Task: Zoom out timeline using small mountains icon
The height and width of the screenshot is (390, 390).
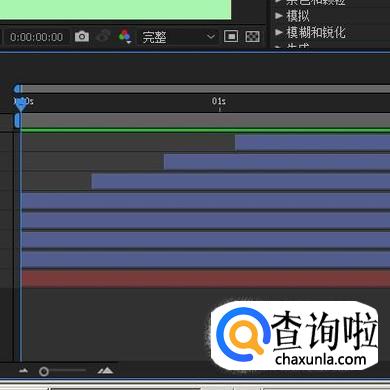Action: (x=23, y=370)
